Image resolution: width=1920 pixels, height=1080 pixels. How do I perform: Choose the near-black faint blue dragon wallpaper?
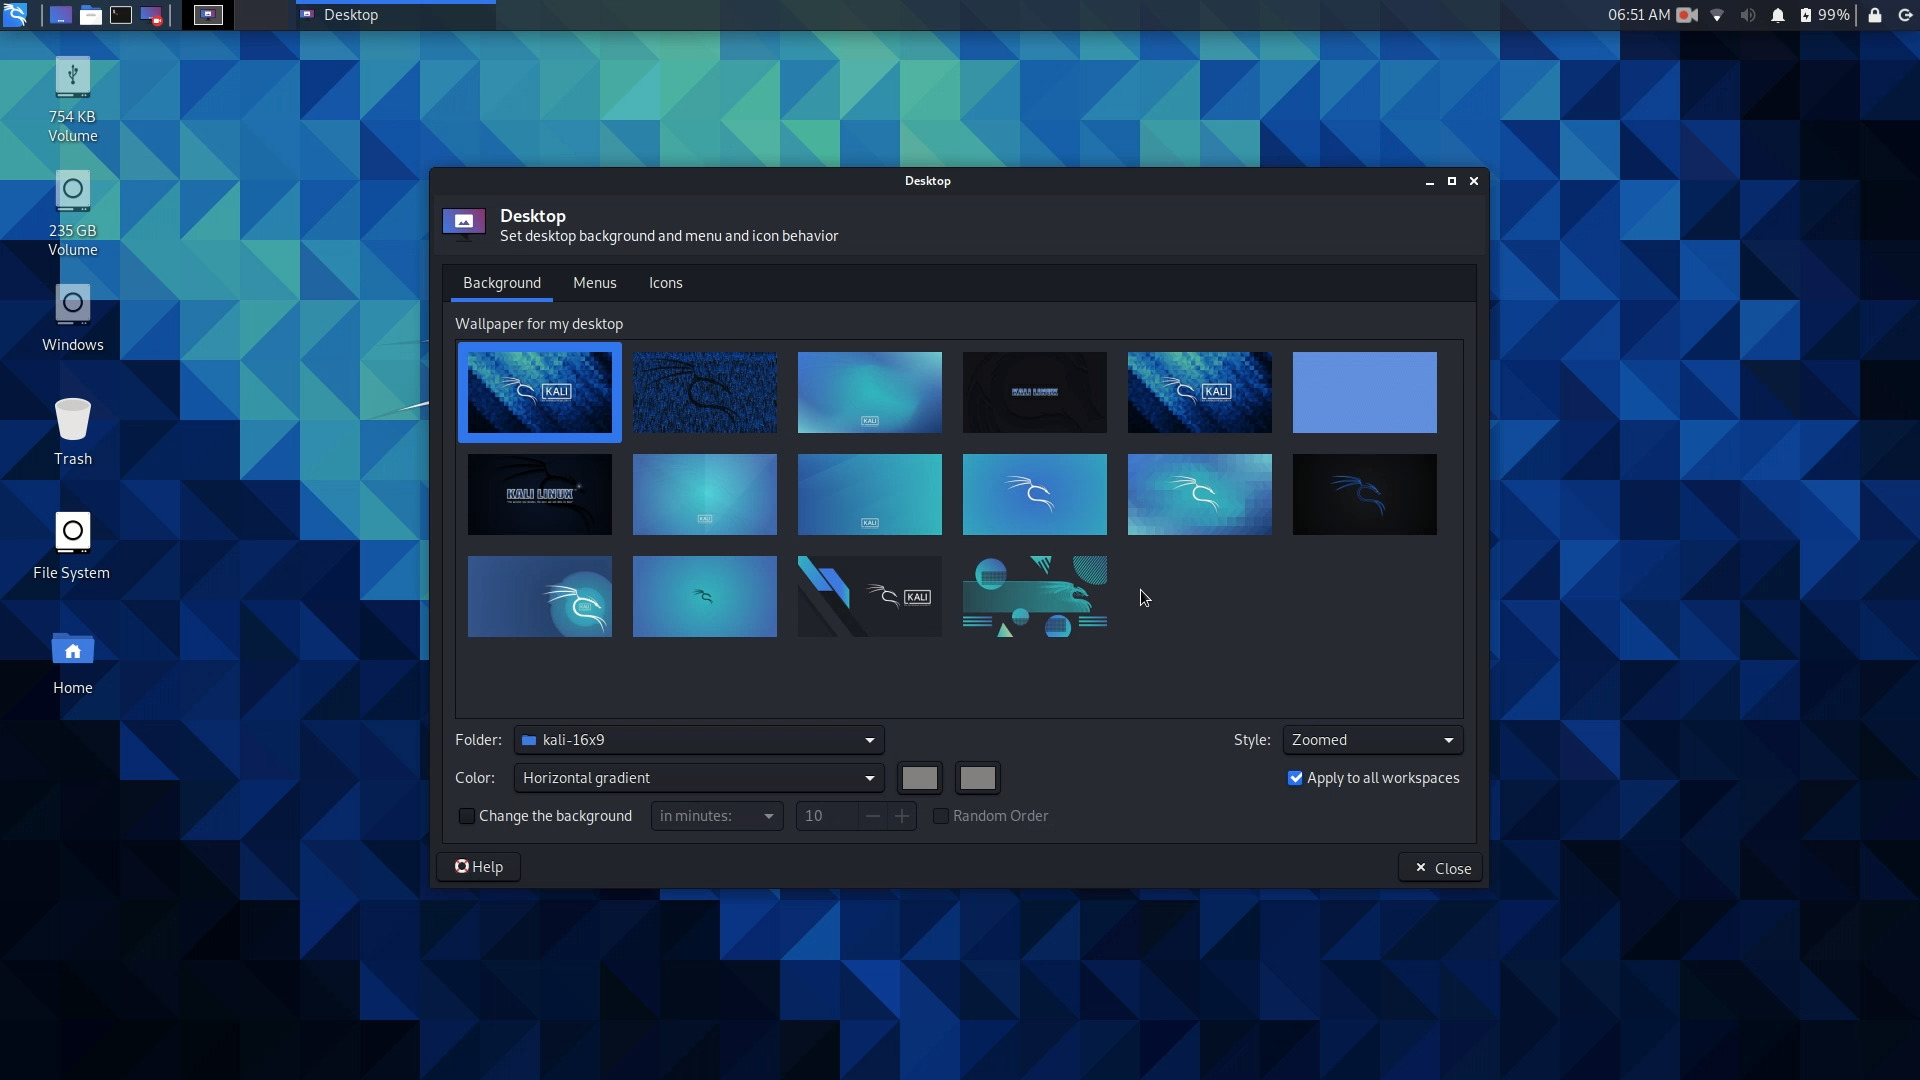pyautogui.click(x=1365, y=494)
